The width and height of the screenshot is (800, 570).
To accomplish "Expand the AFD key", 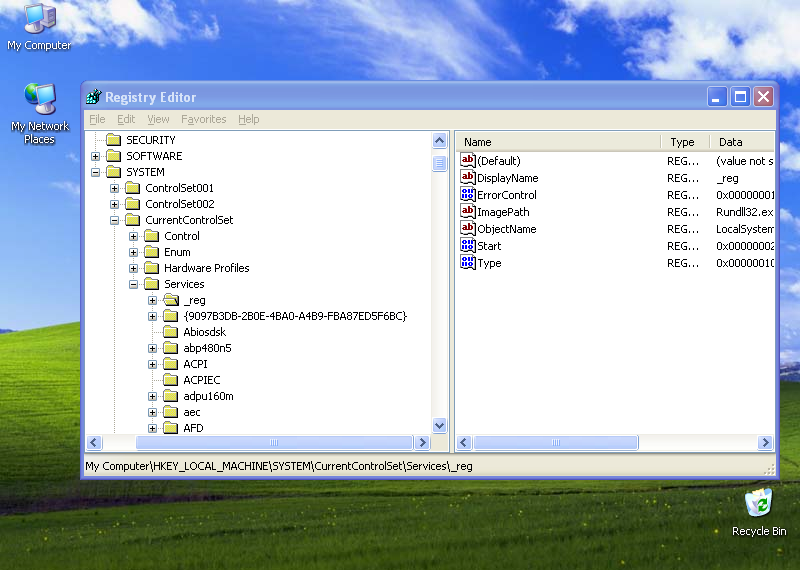I will [152, 428].
